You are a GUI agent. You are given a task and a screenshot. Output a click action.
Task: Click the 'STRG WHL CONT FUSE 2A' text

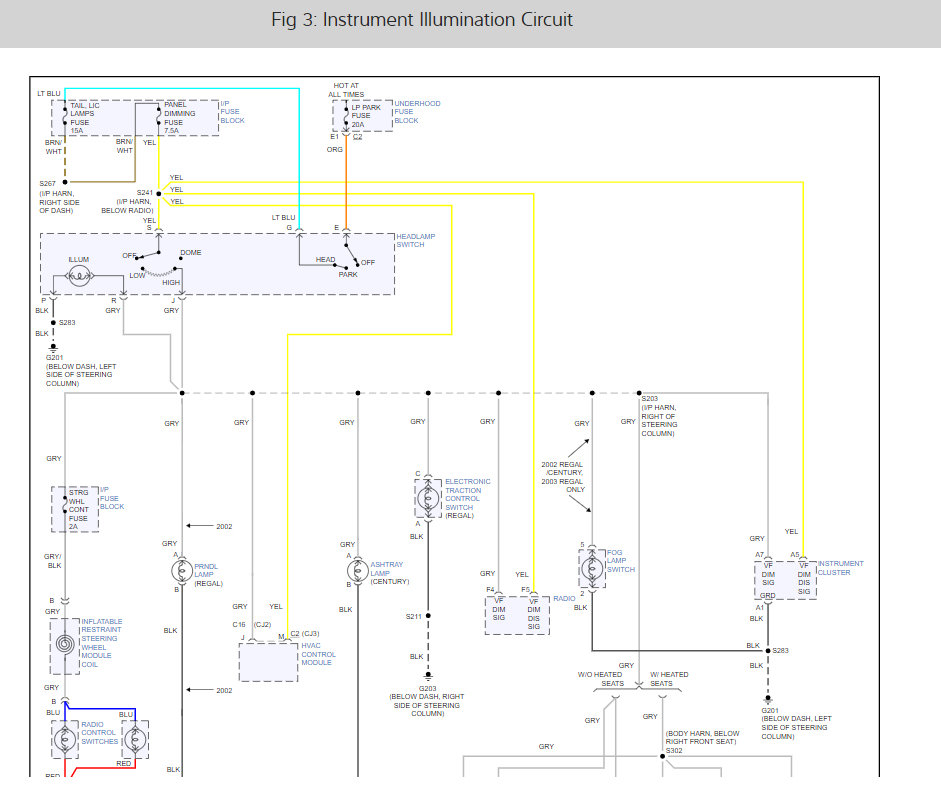[x=78, y=509]
